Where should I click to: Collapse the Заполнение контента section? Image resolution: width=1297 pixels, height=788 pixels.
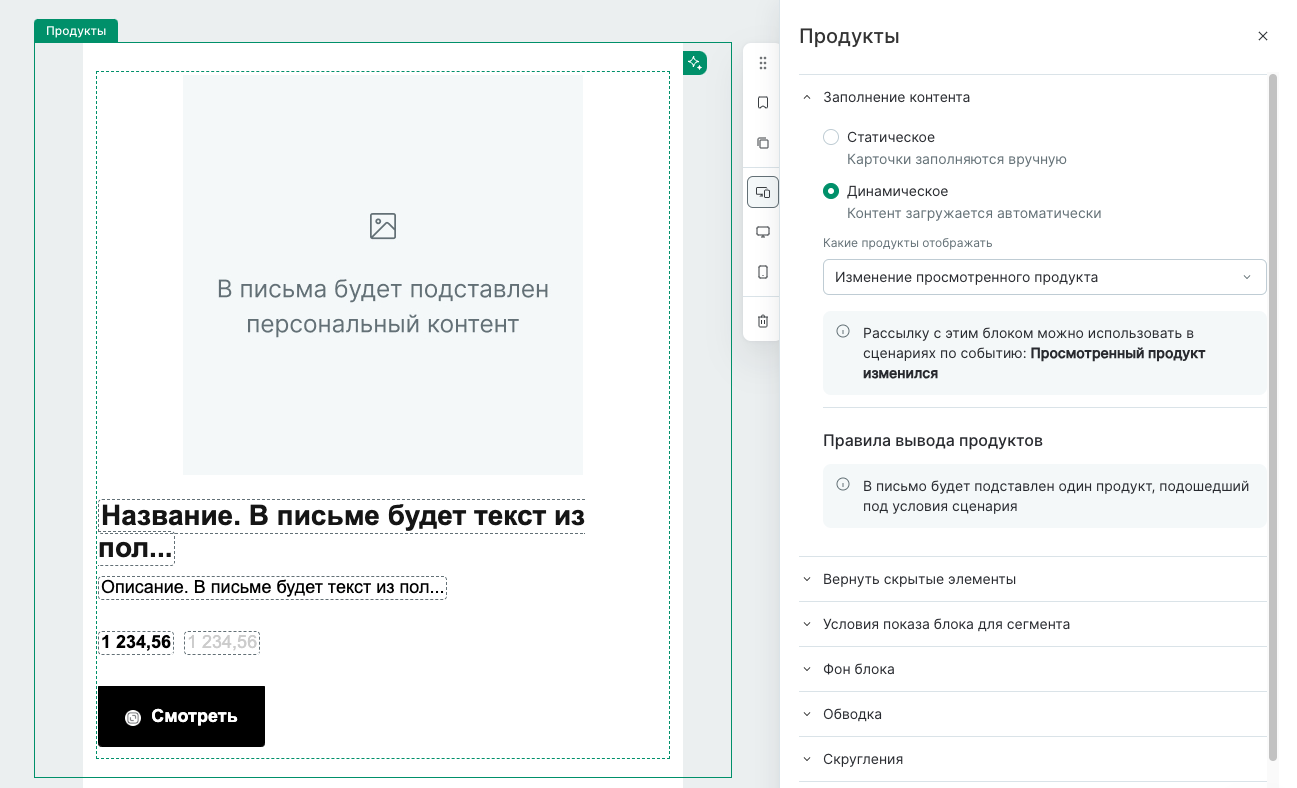coord(1033,97)
